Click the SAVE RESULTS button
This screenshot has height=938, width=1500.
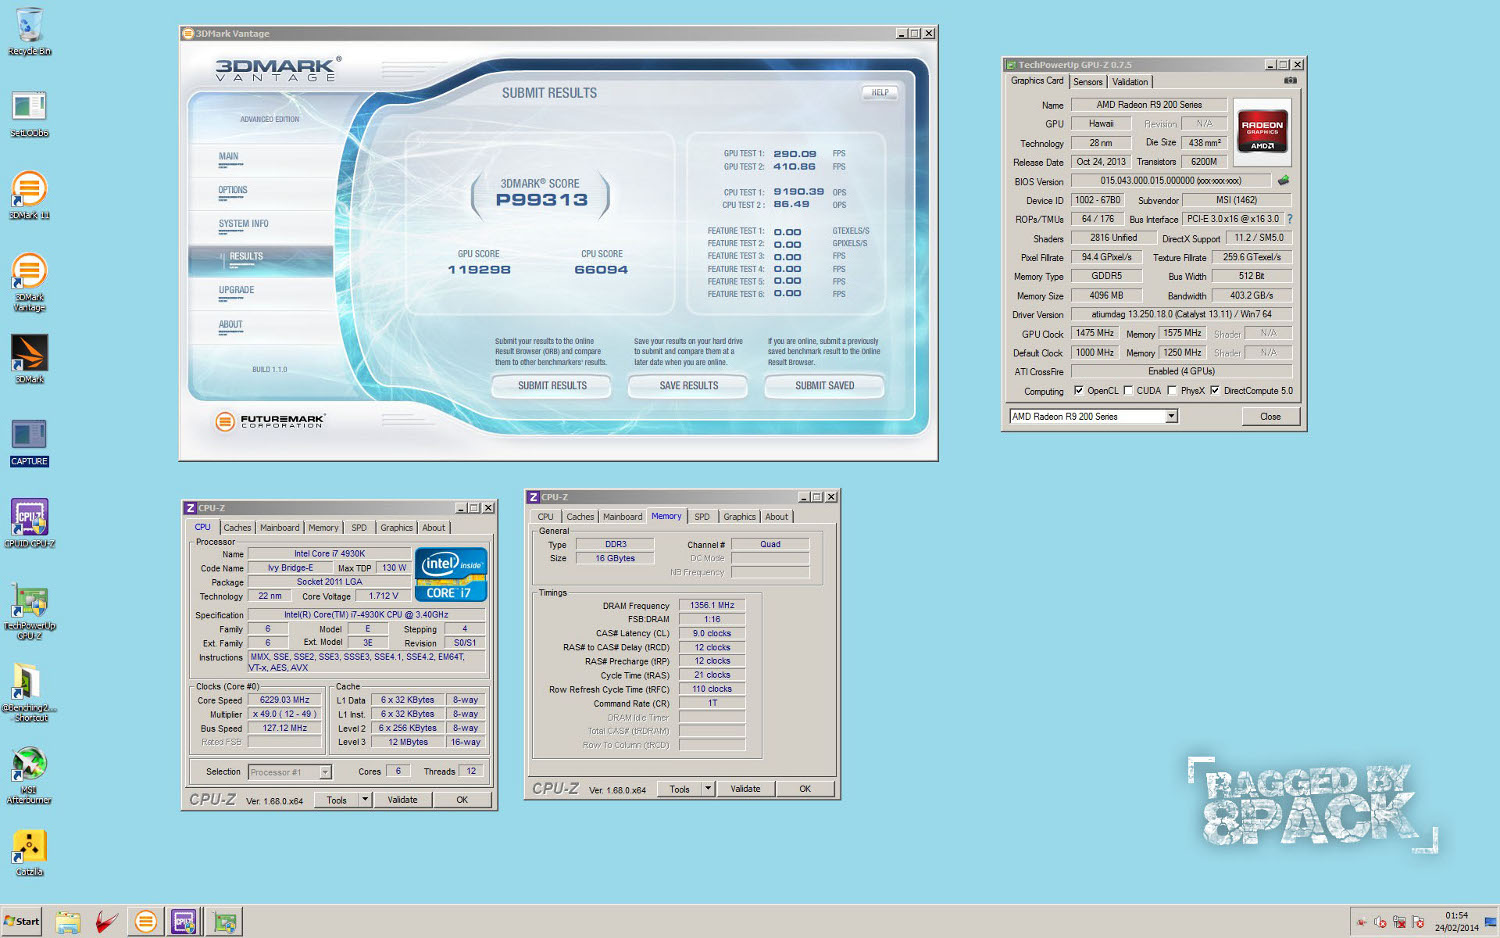coord(689,386)
